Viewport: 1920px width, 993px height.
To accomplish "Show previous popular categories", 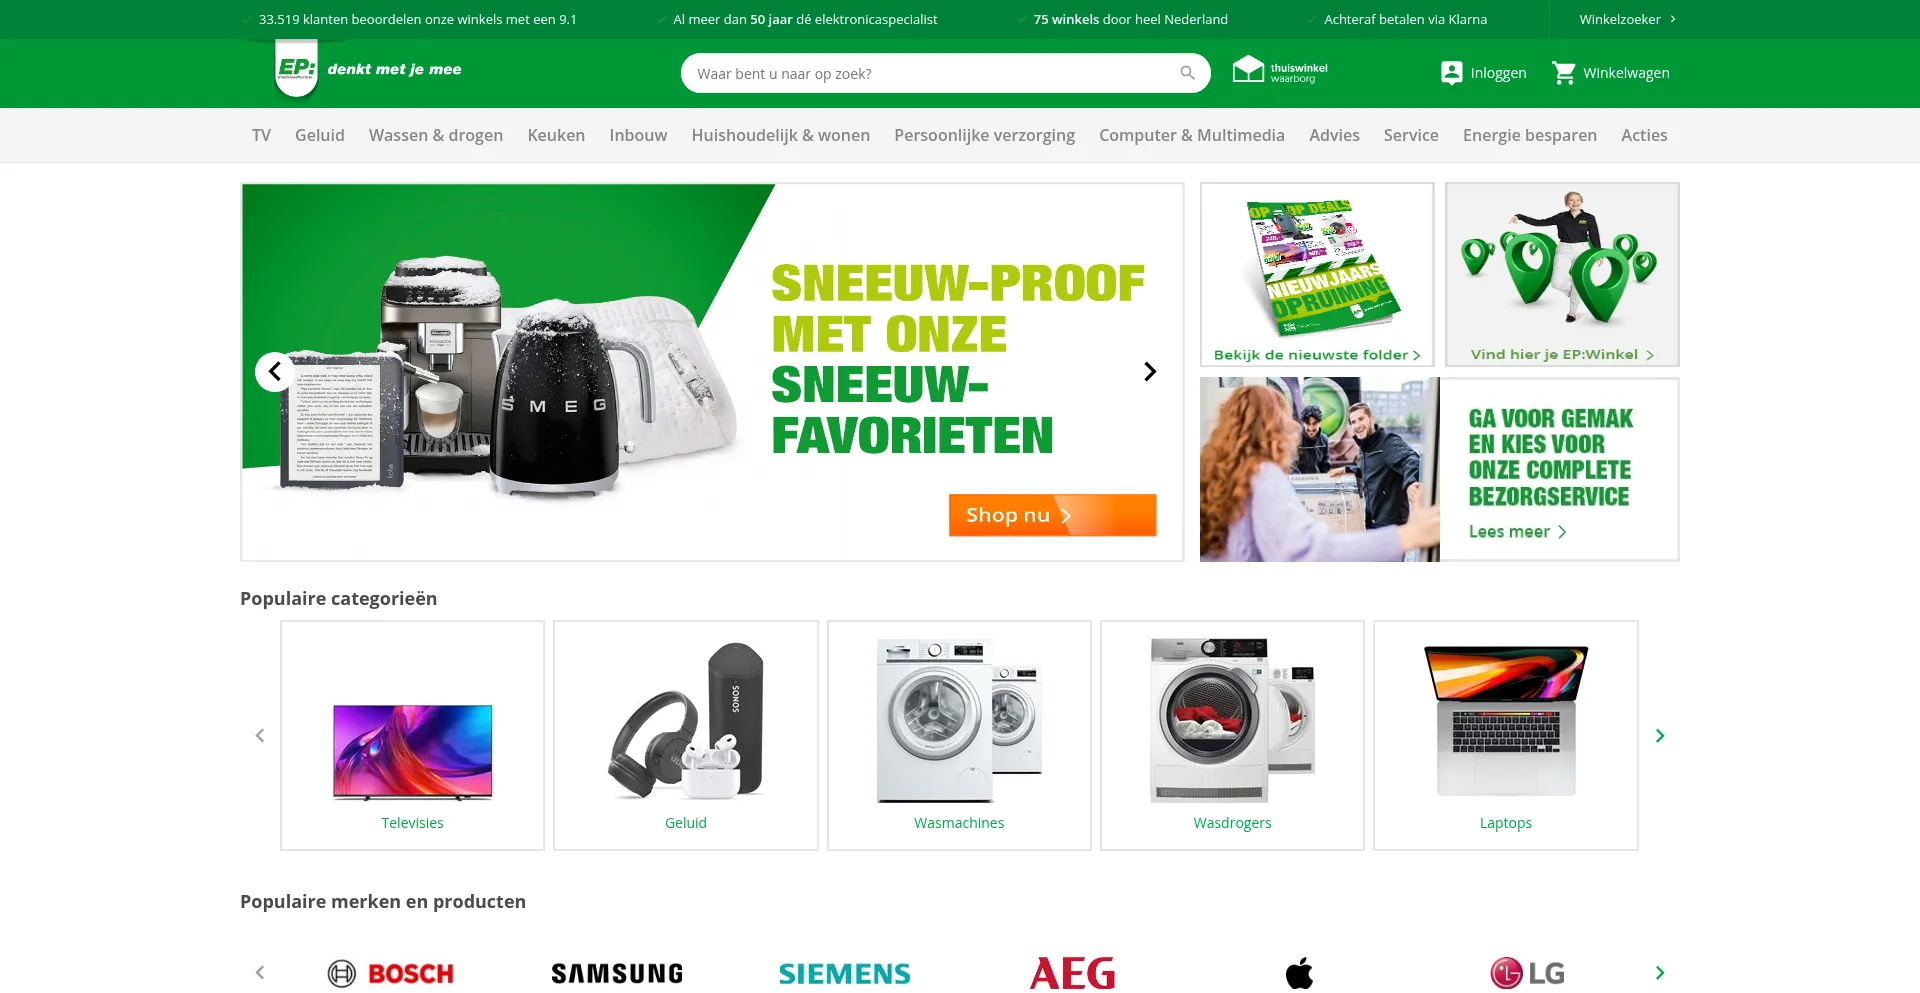I will (260, 736).
